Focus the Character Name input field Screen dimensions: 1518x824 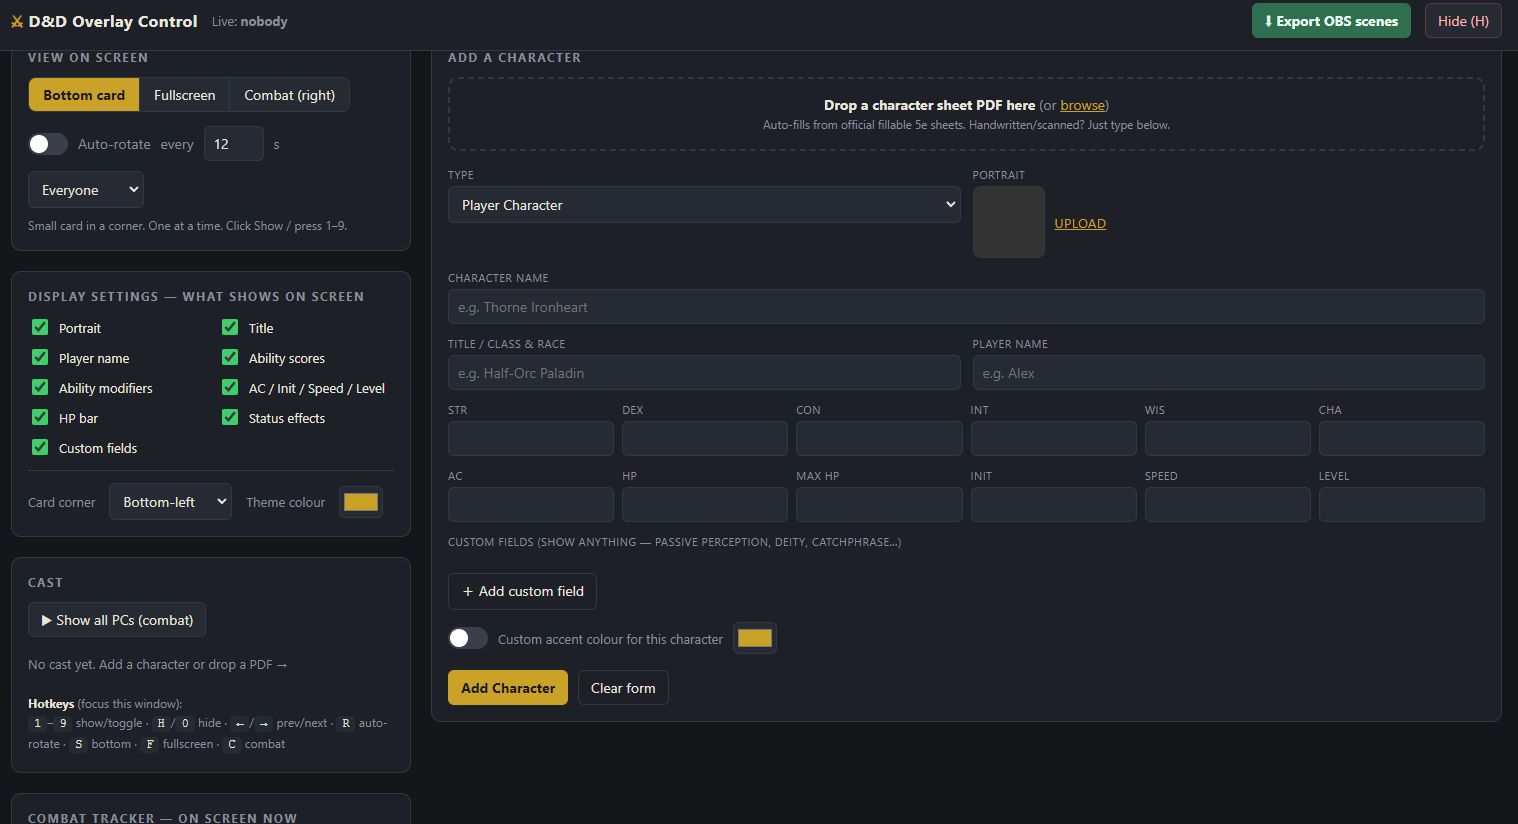coord(966,307)
